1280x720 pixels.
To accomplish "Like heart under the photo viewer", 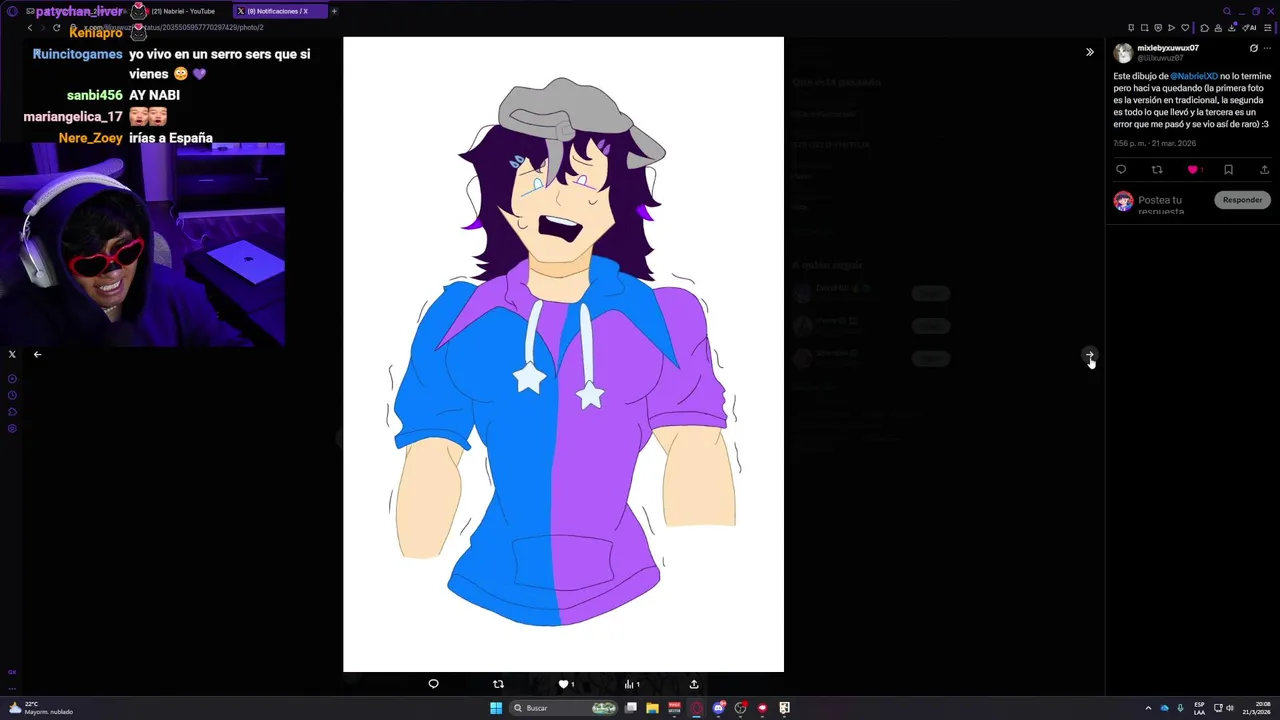I will pos(563,684).
